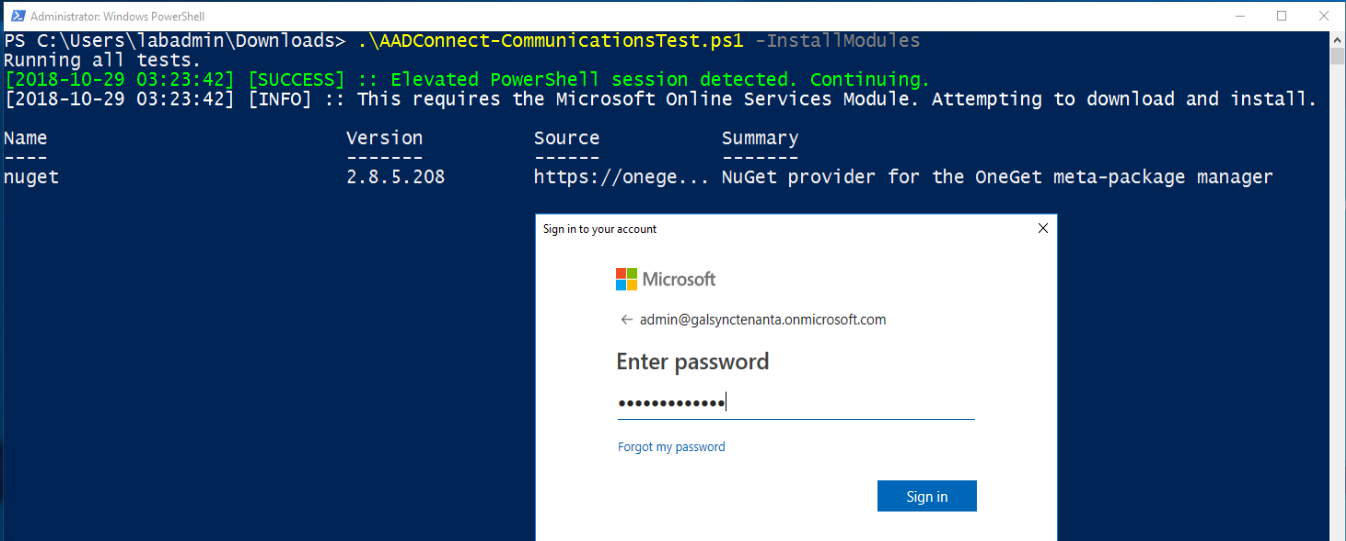Screen dimensions: 1346x541
Task: Close the 'Sign in to your account' dialog
Action: (x=1043, y=229)
